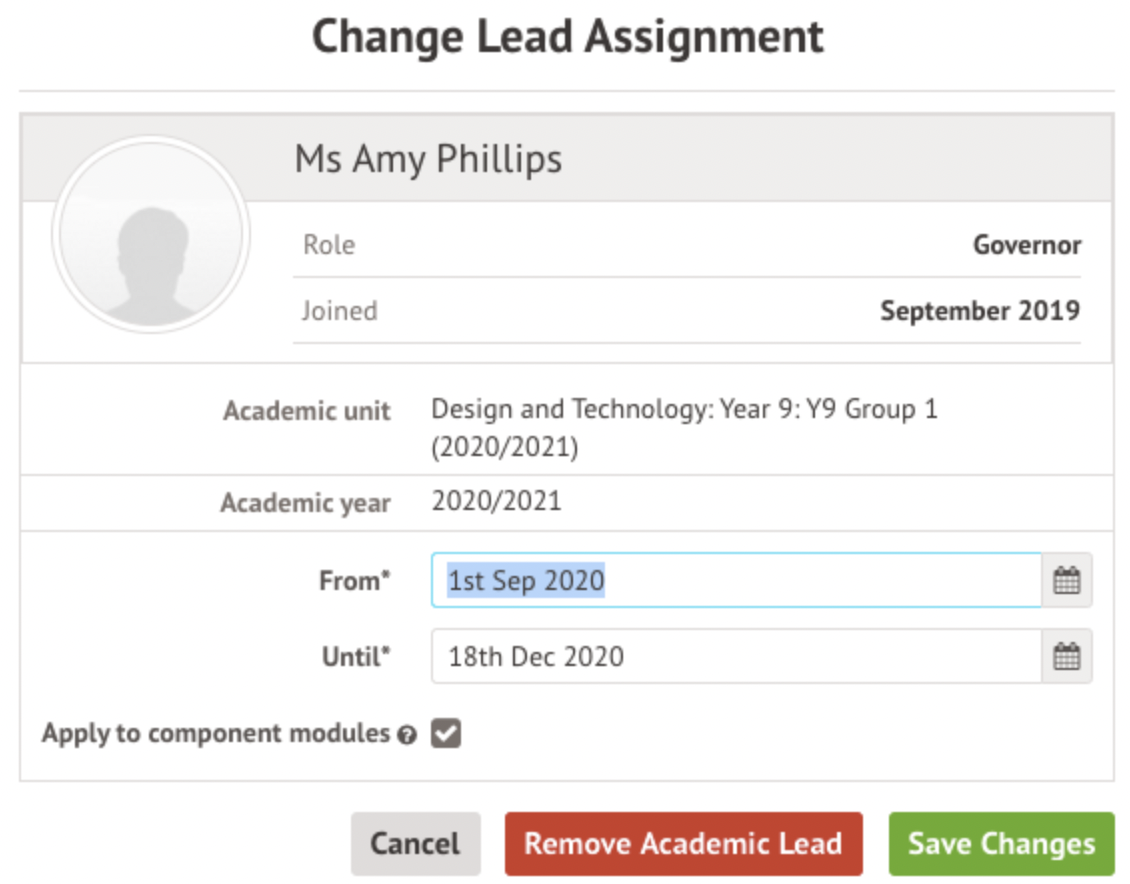Click the 2020/2021 academic year value

(496, 500)
